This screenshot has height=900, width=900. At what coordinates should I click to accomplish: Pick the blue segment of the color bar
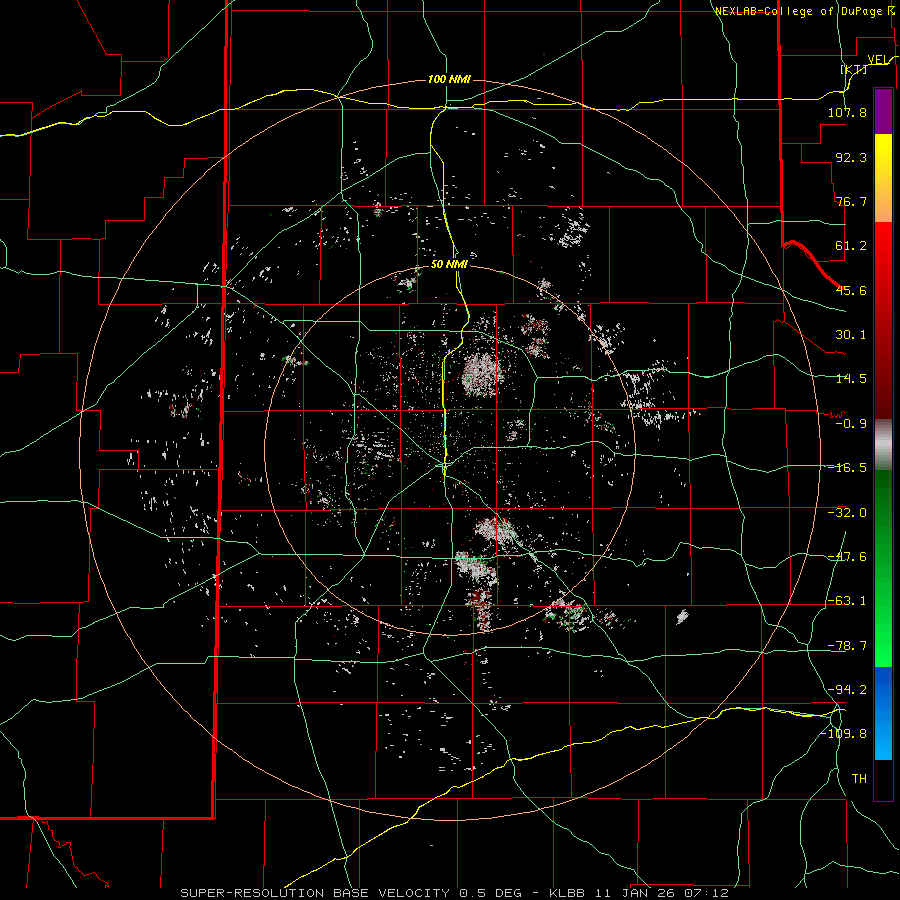[883, 713]
